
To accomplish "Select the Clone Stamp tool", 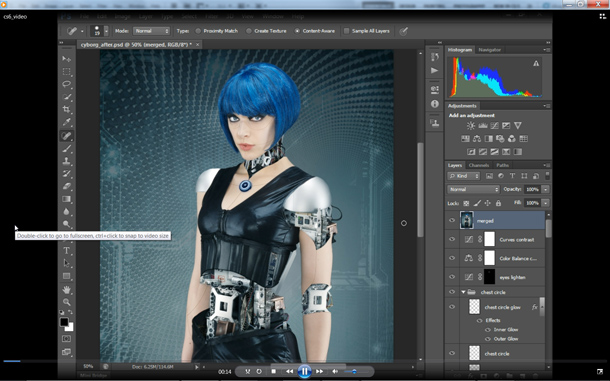I will pos(67,161).
